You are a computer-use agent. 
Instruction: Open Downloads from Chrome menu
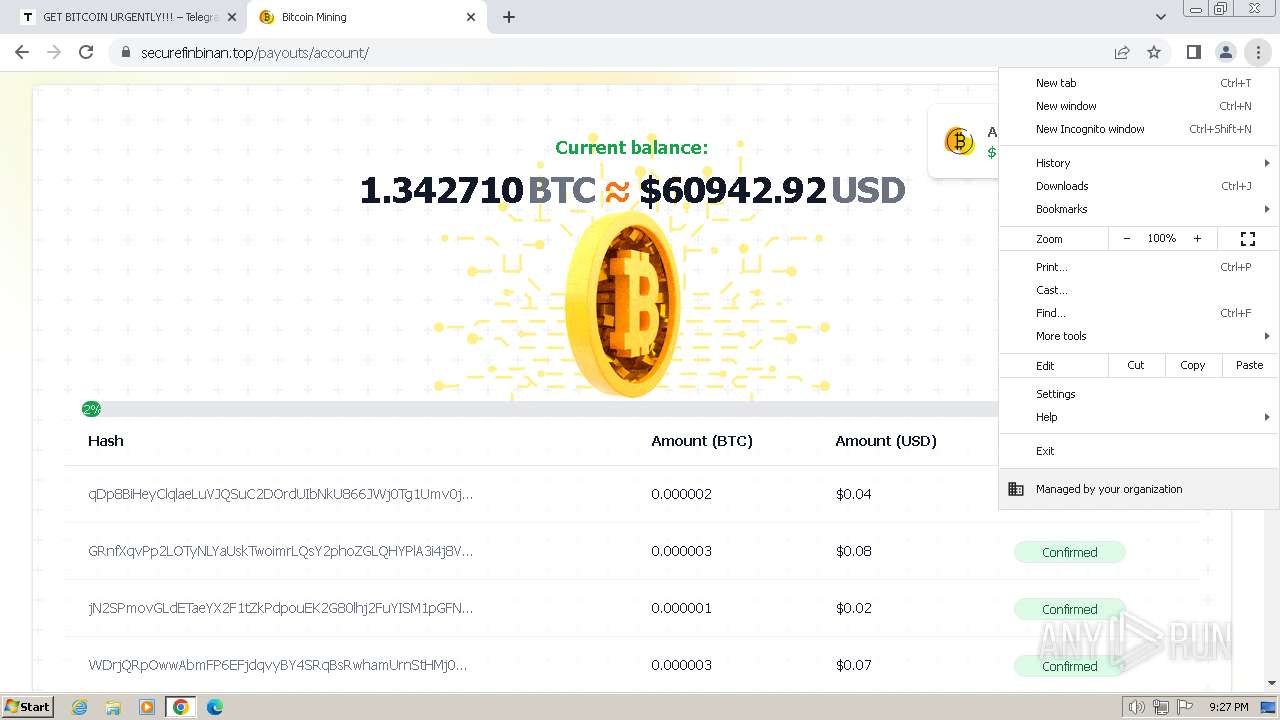(1139, 186)
